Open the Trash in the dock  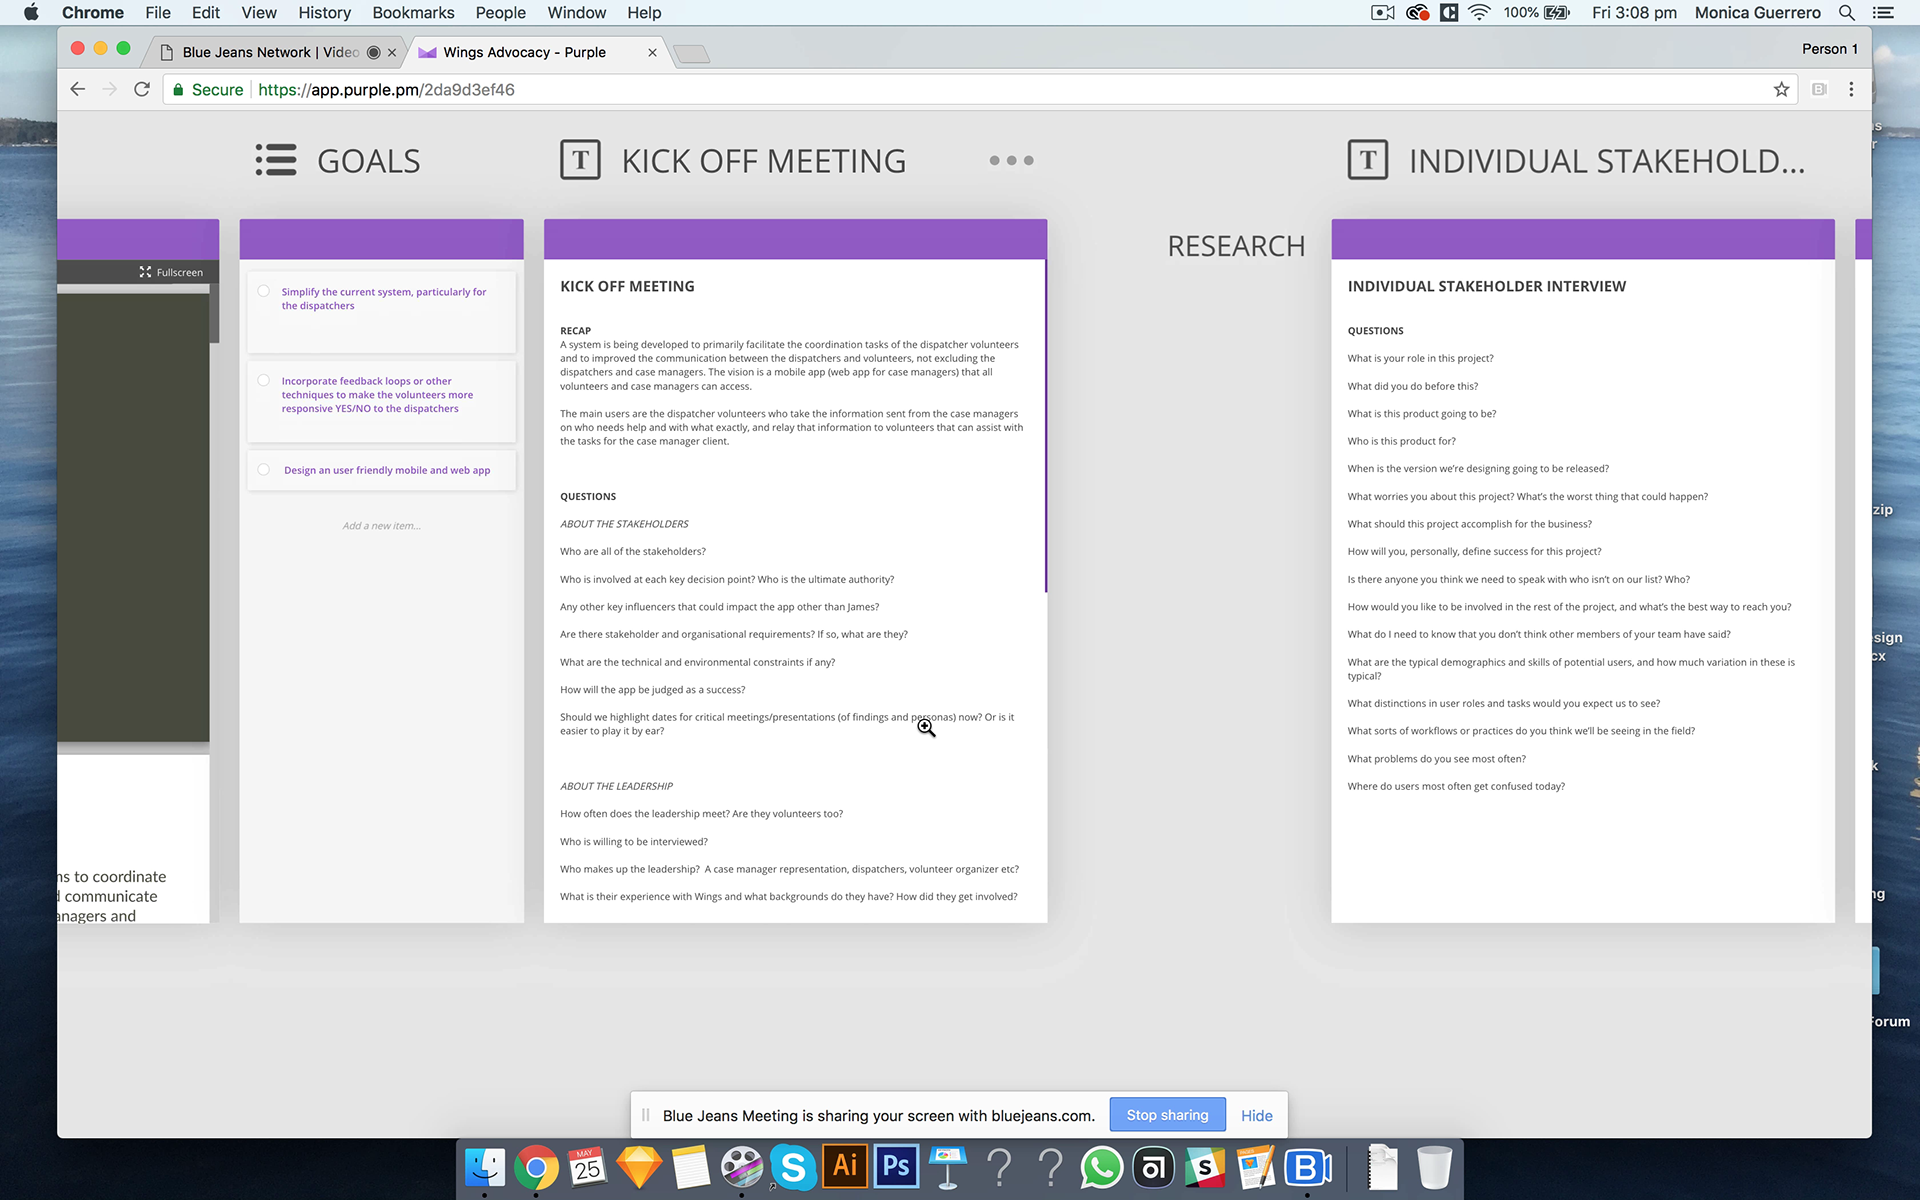[1434, 1167]
